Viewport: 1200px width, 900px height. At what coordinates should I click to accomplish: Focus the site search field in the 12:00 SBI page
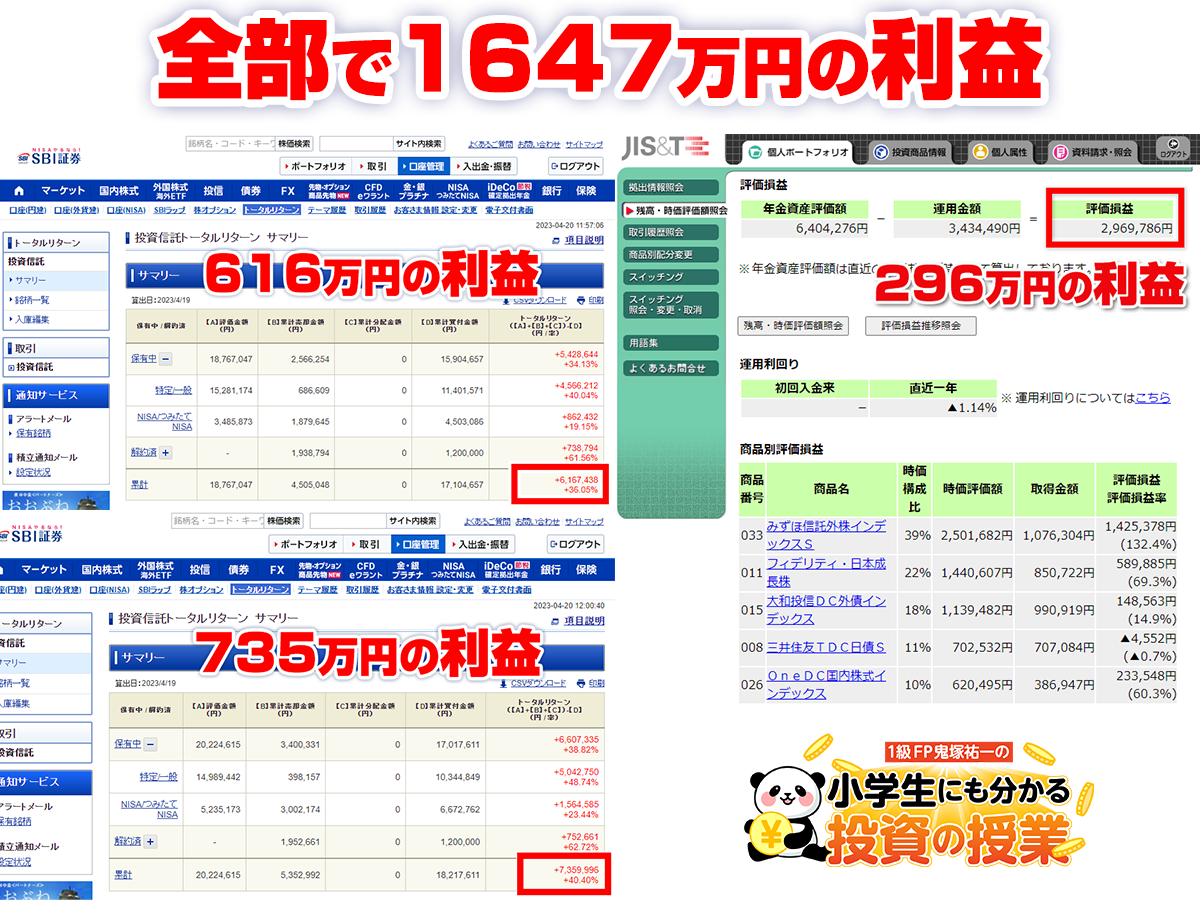[x=348, y=521]
